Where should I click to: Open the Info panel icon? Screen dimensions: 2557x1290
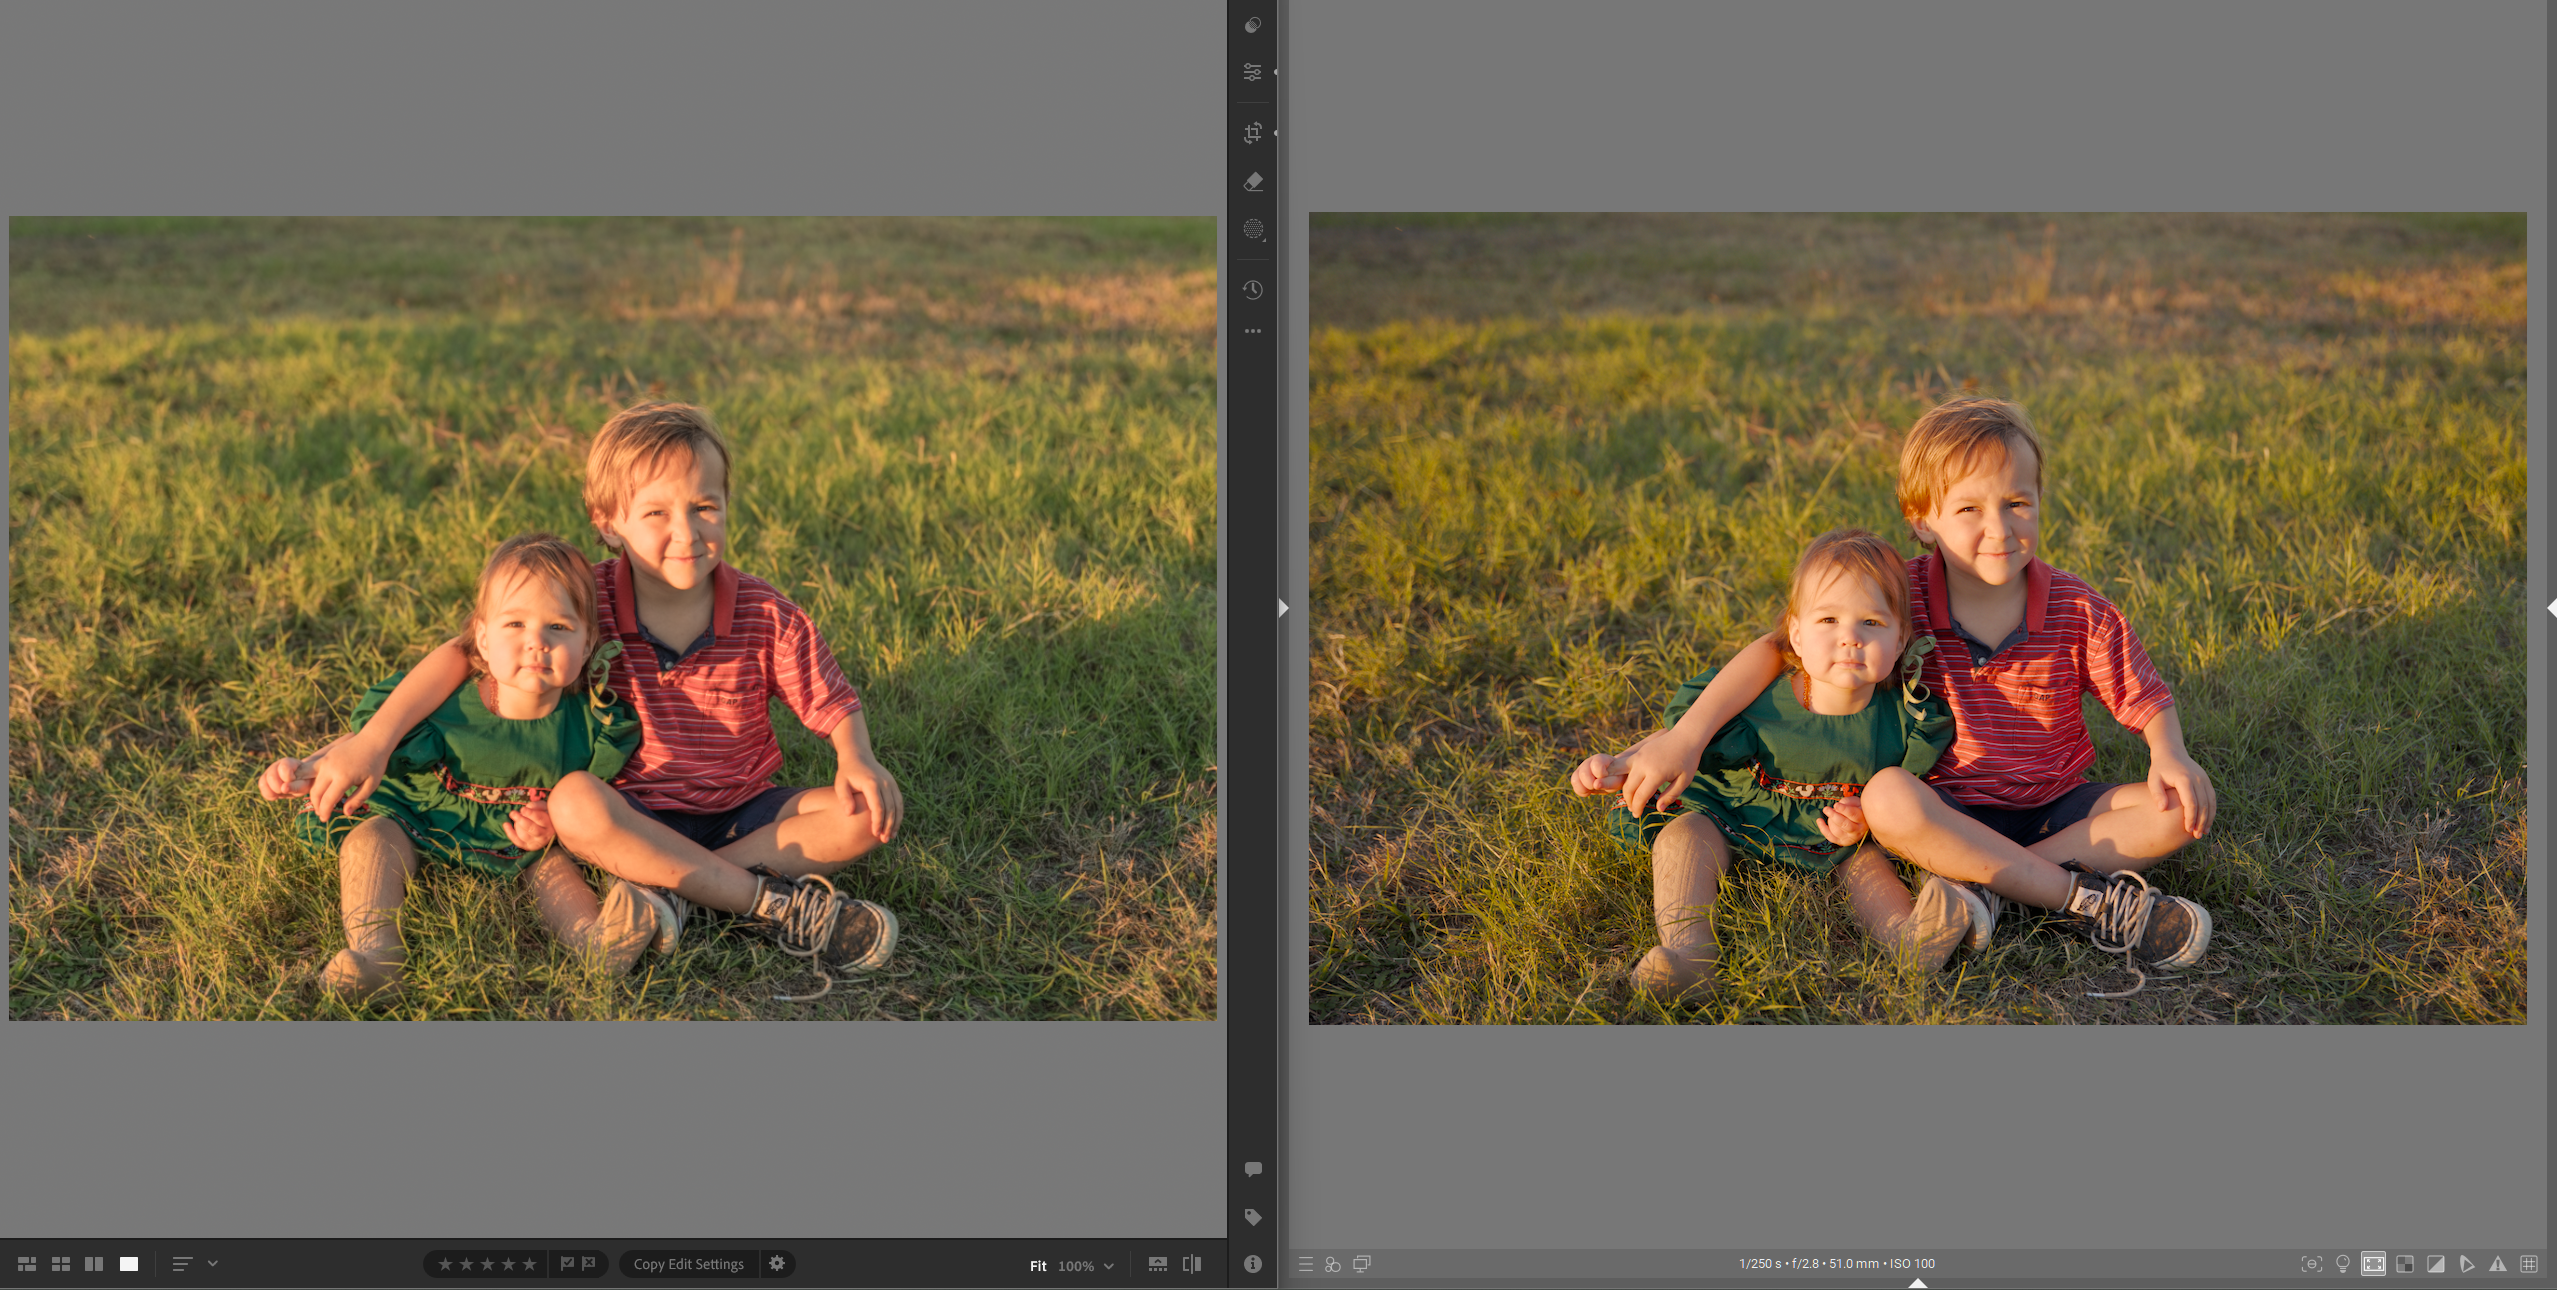click(x=1252, y=1264)
